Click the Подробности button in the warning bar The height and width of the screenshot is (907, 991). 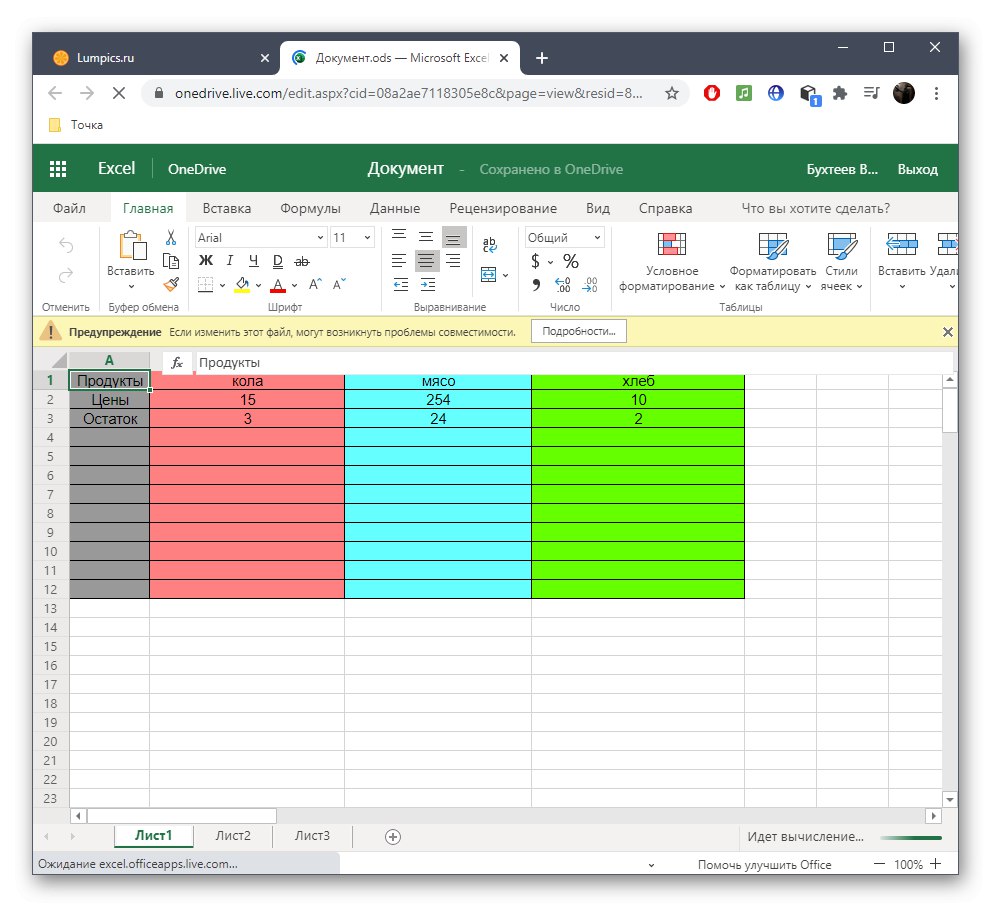[x=578, y=330]
